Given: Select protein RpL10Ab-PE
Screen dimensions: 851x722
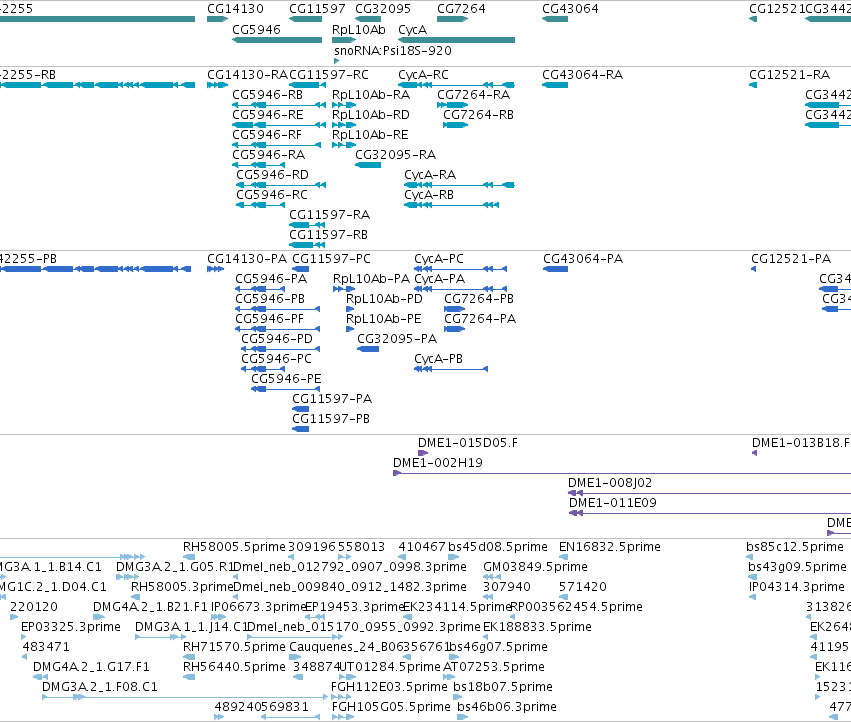Looking at the screenshot, I should coord(383,319).
